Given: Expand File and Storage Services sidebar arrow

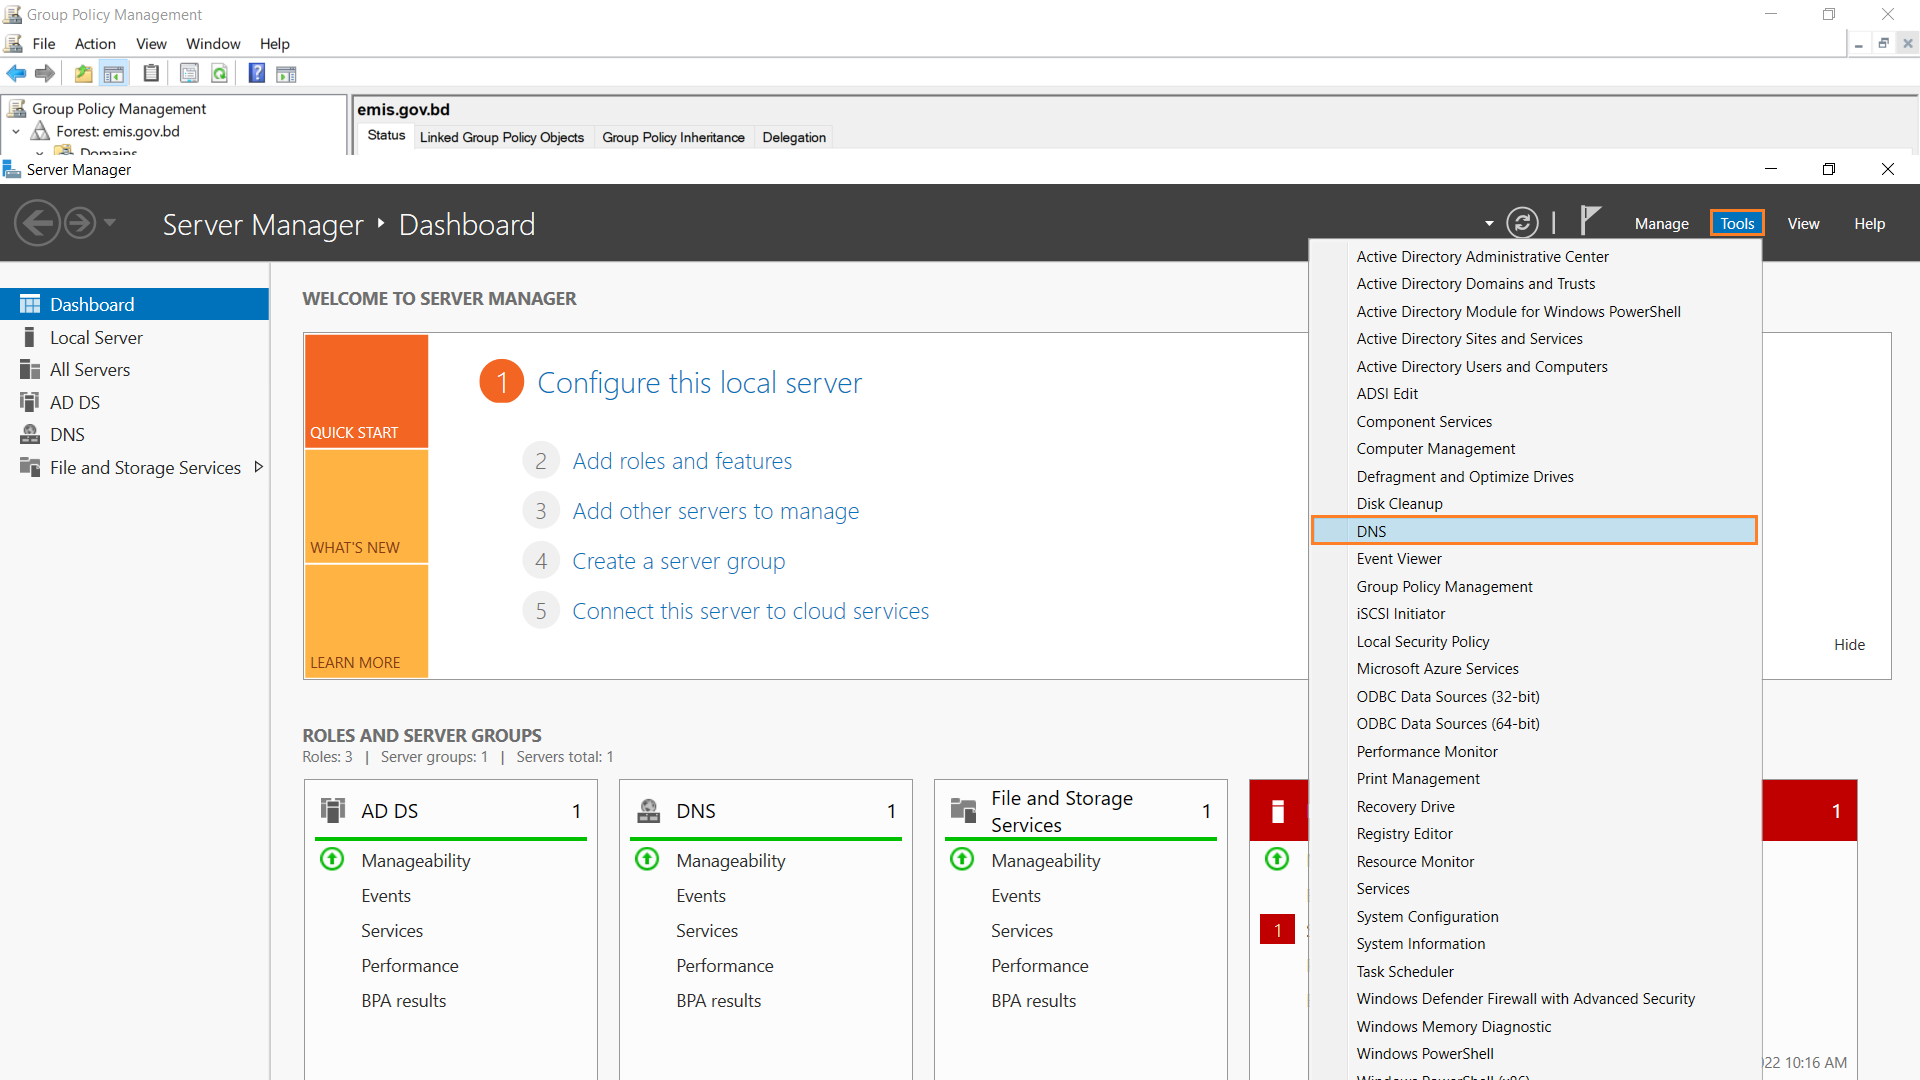Looking at the screenshot, I should click(259, 467).
